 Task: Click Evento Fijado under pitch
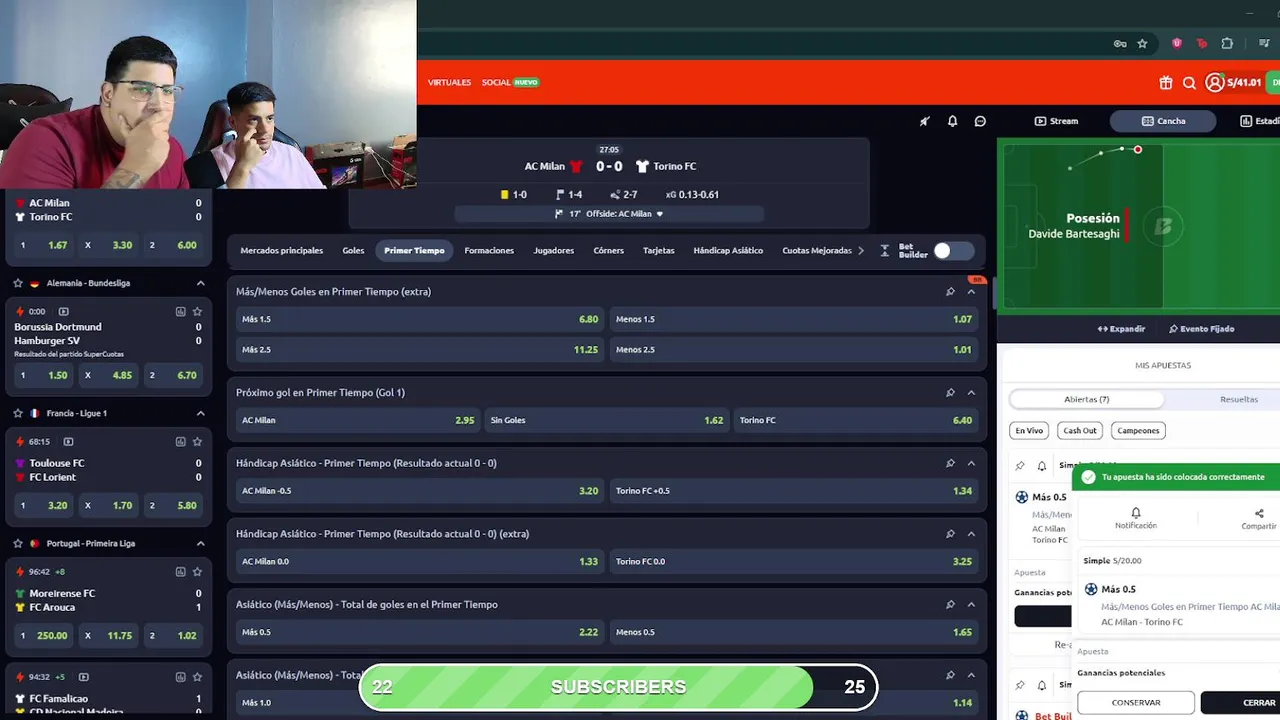pyautogui.click(x=1201, y=329)
